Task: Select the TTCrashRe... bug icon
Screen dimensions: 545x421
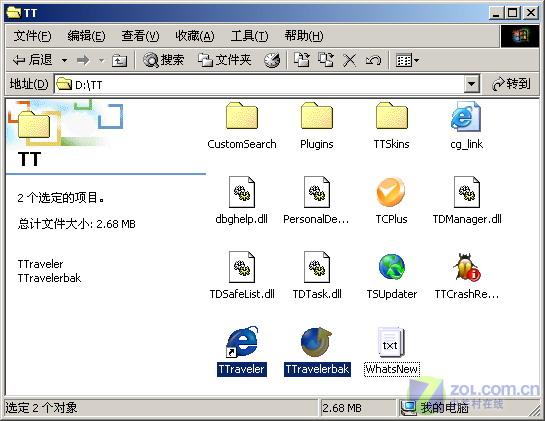Action: pyautogui.click(x=466, y=267)
